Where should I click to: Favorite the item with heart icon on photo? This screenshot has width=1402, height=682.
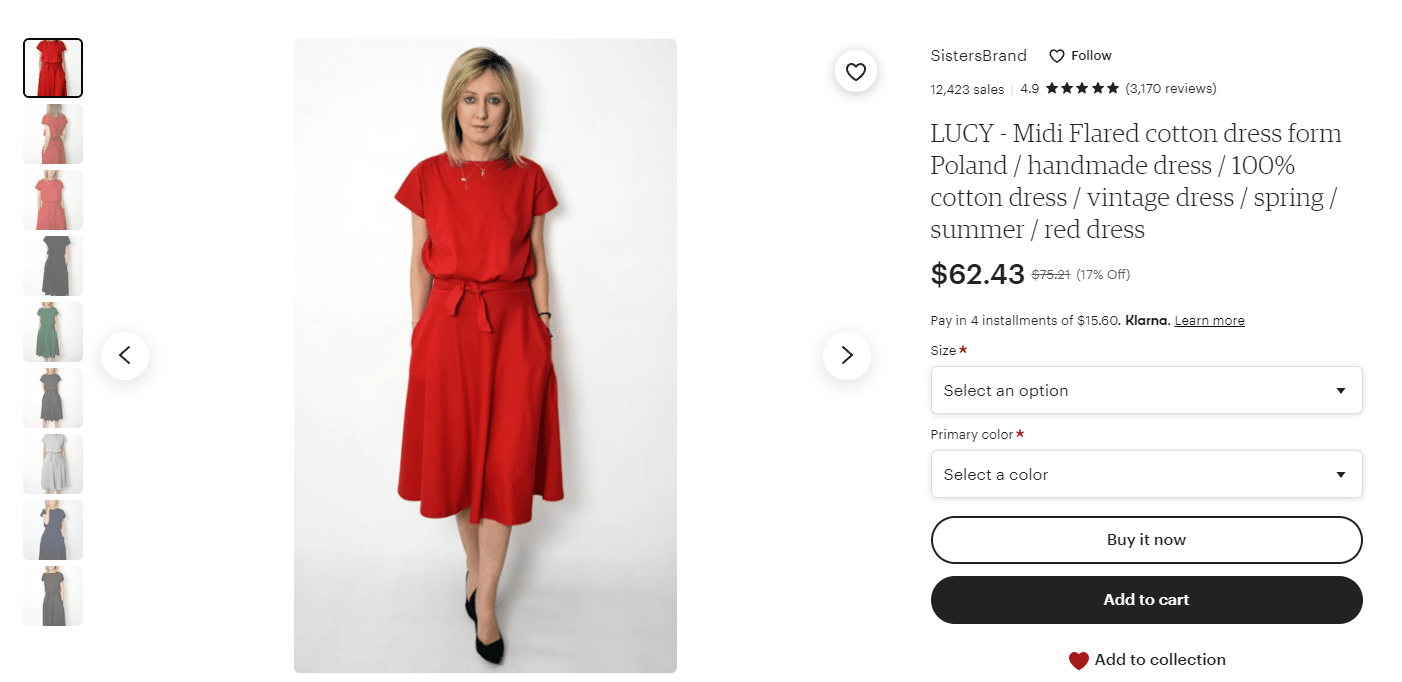[855, 72]
